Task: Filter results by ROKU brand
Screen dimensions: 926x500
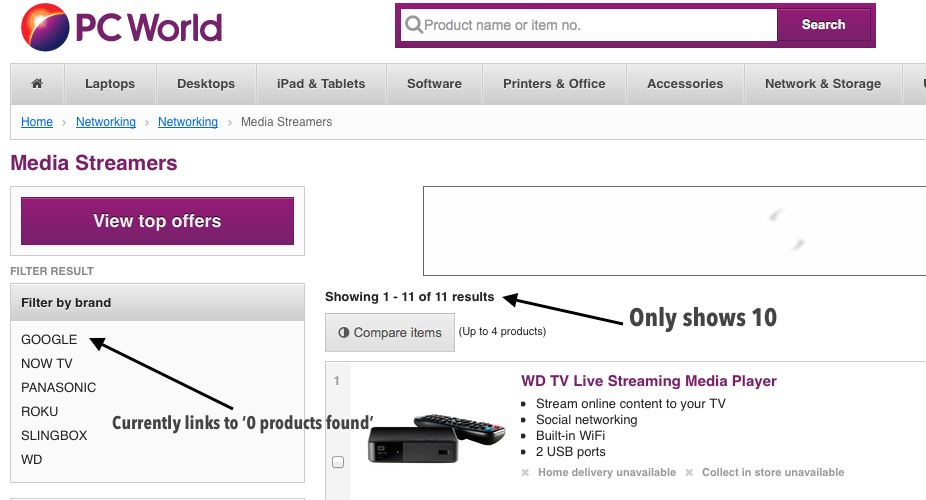Action: coord(40,412)
